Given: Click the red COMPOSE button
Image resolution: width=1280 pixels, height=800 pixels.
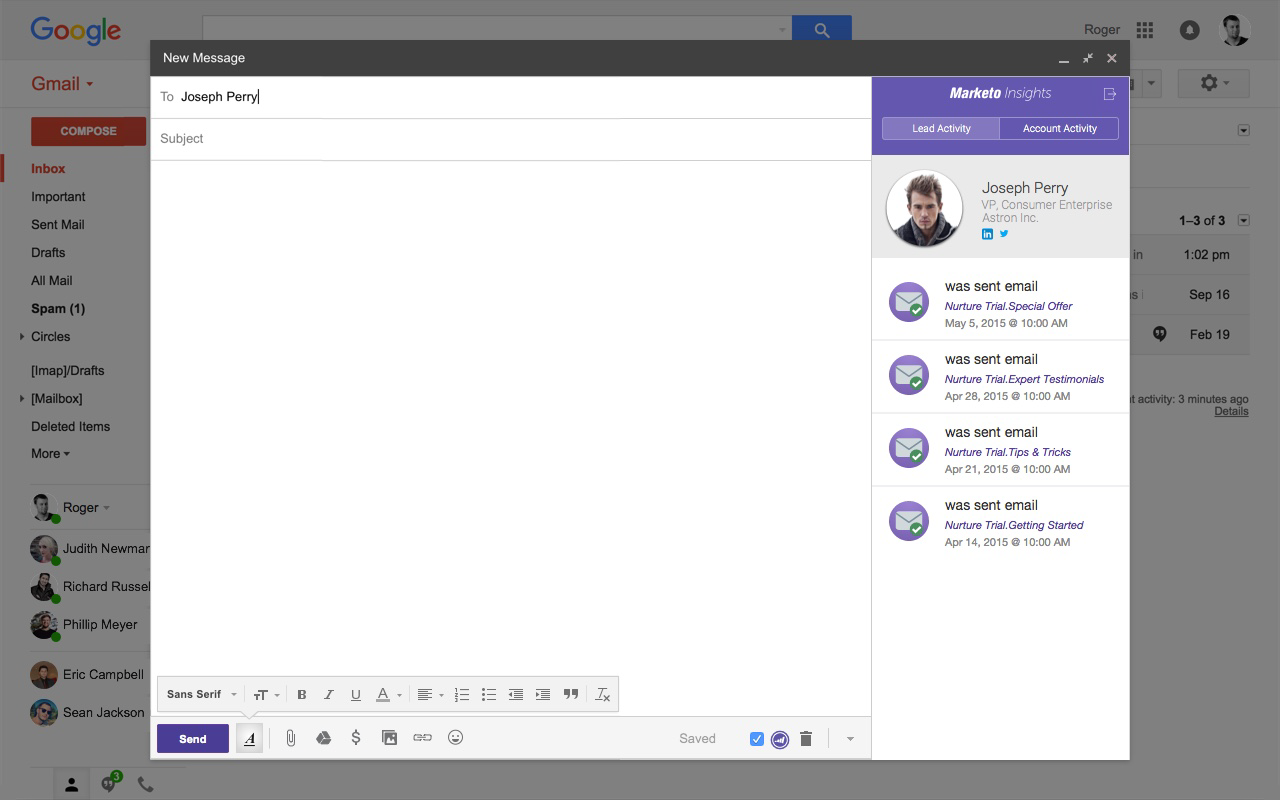Looking at the screenshot, I should tap(89, 131).
